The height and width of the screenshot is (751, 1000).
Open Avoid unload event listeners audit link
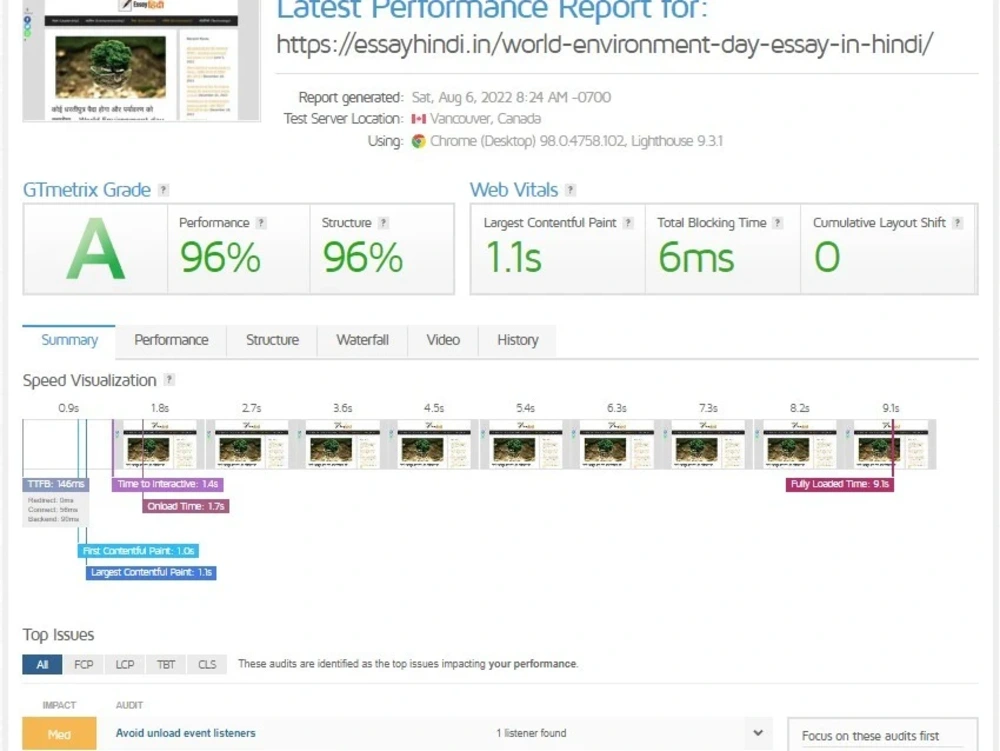tap(186, 733)
